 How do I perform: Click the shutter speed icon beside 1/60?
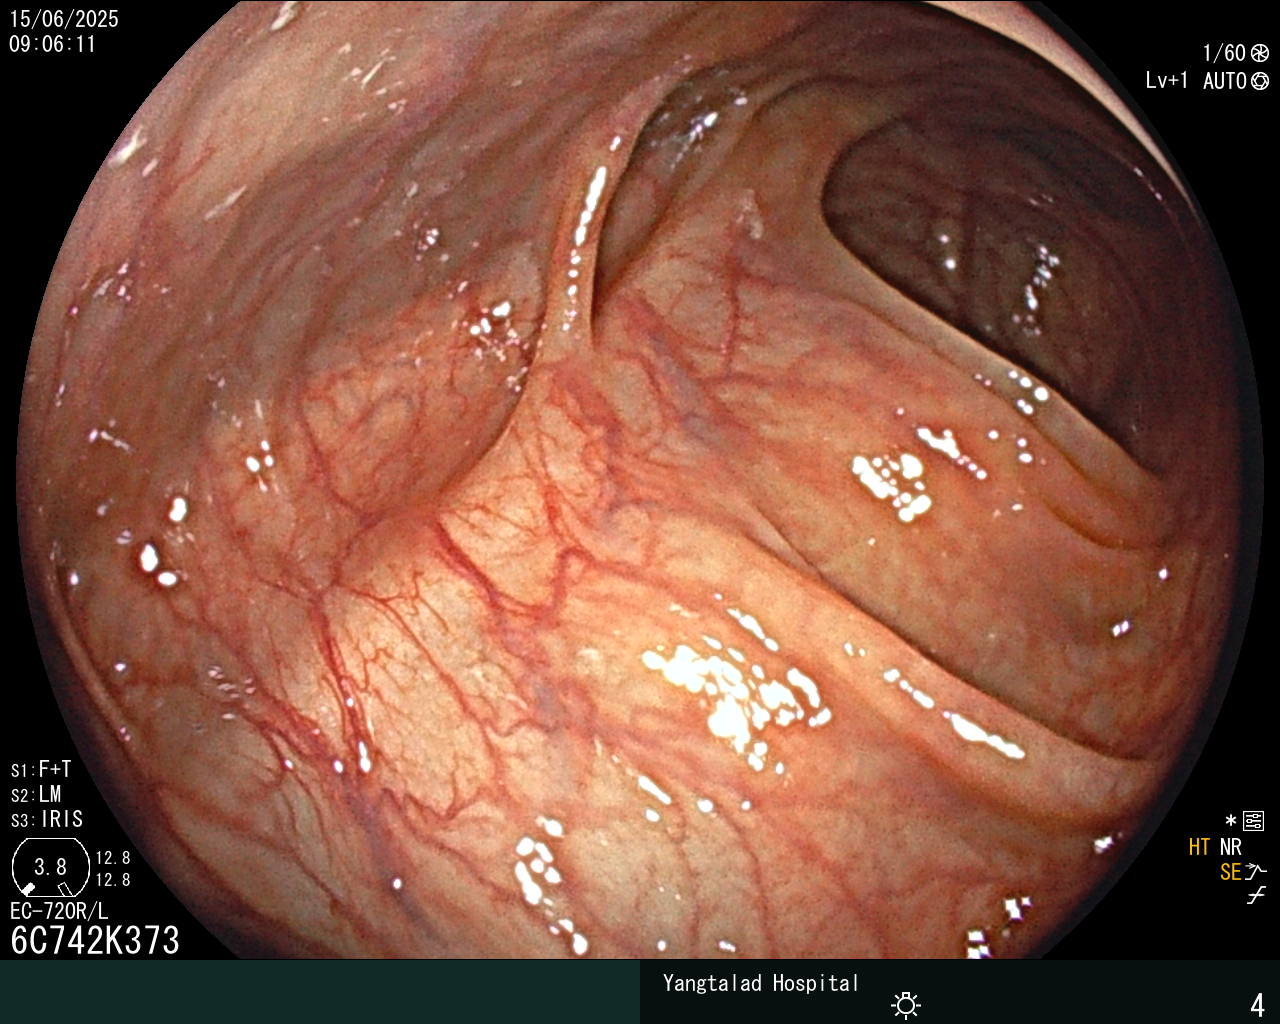tap(1260, 53)
